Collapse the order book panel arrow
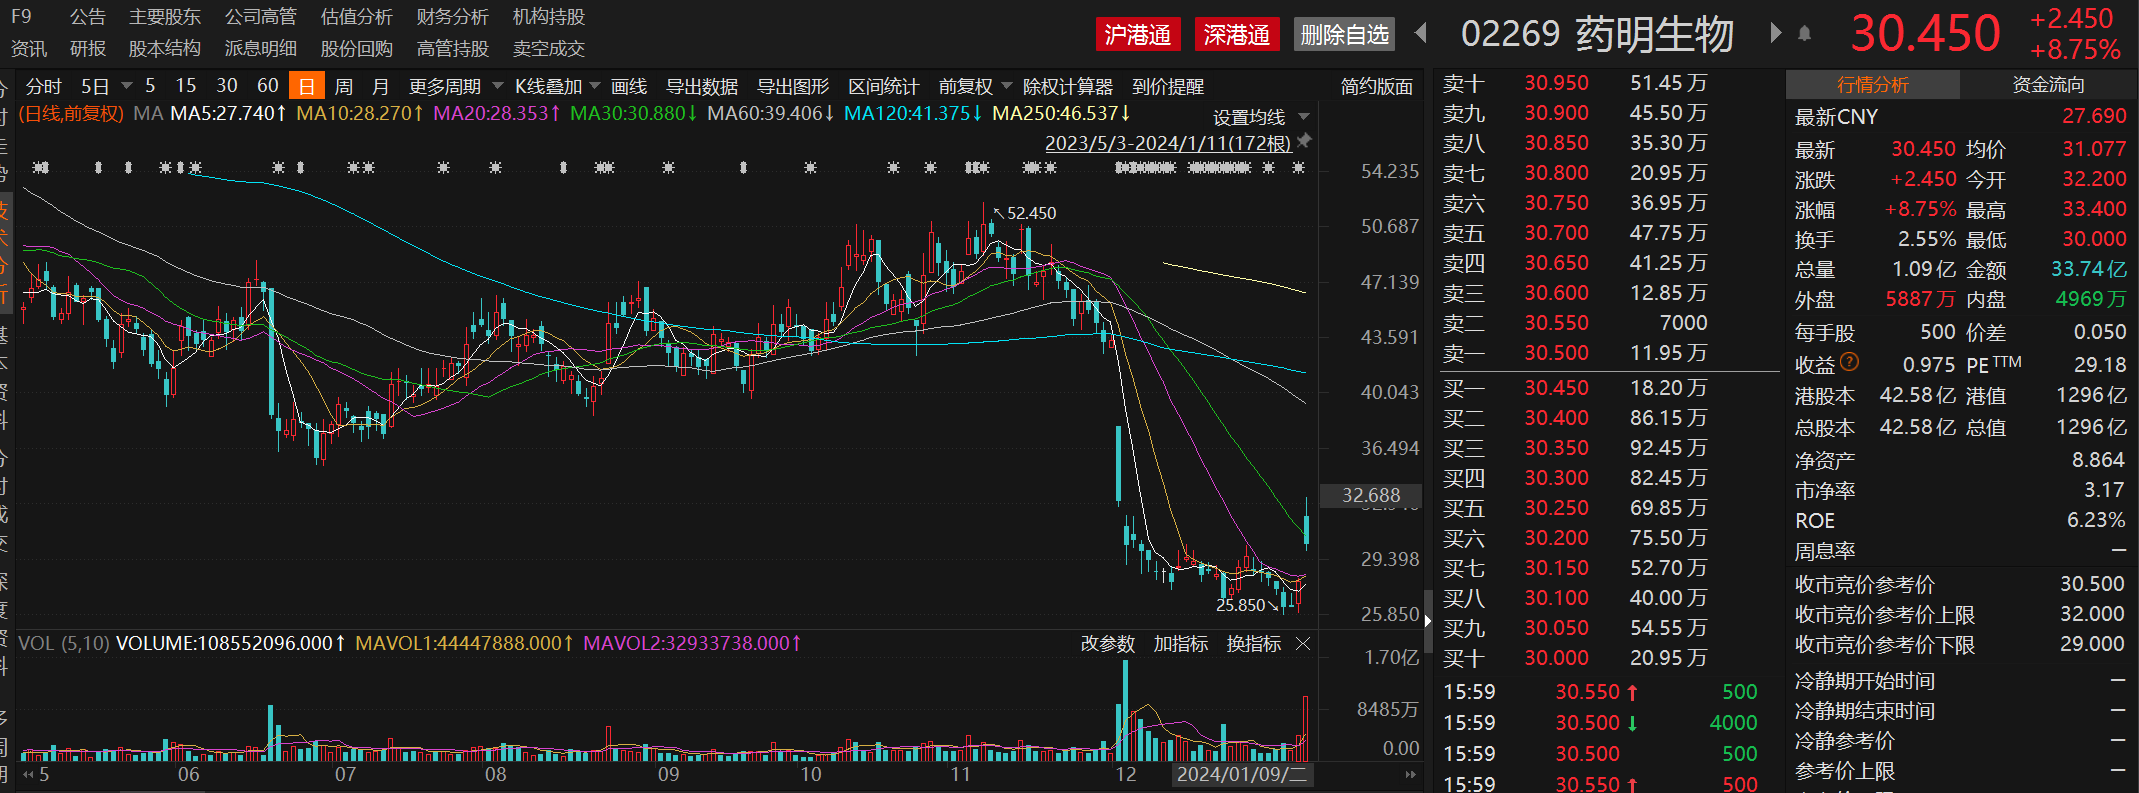 [x=1428, y=620]
